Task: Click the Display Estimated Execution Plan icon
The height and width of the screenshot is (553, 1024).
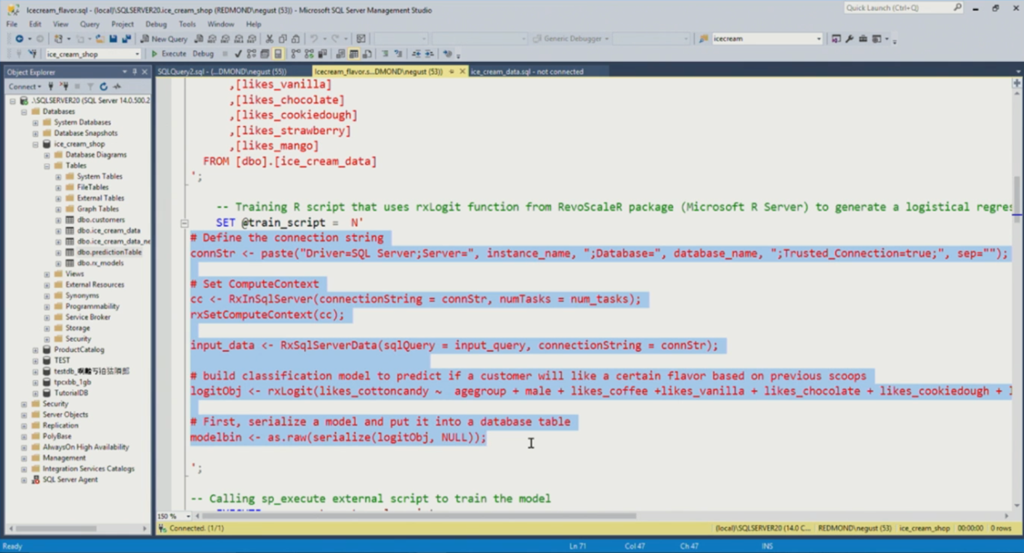Action: (x=251, y=54)
